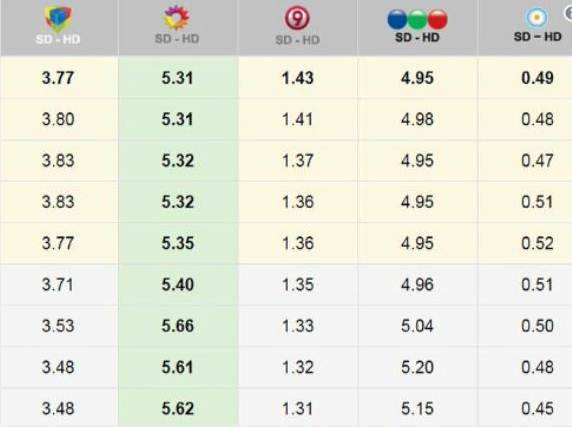Click SD - HD label under America logo
This screenshot has height=427, width=572.
58,39
